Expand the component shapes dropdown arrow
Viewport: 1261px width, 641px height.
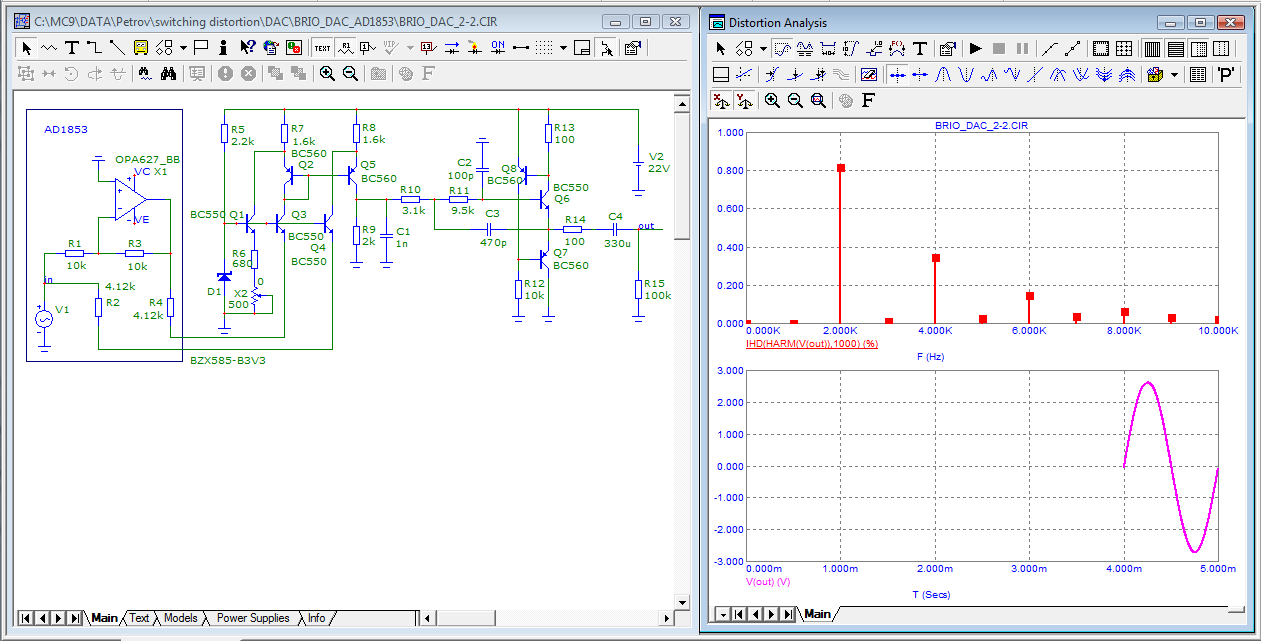183,47
